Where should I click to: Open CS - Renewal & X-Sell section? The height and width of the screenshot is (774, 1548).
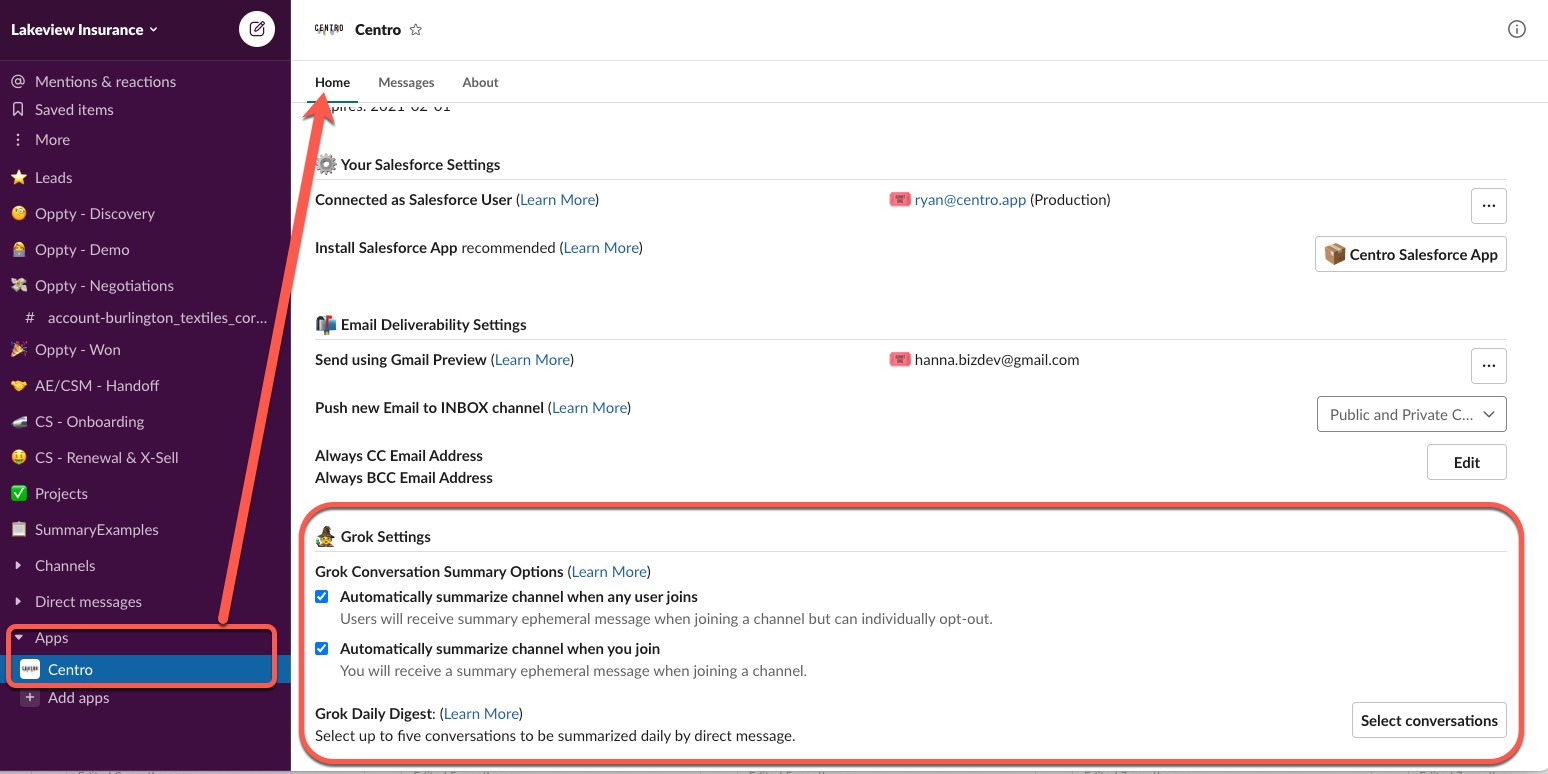tap(107, 458)
